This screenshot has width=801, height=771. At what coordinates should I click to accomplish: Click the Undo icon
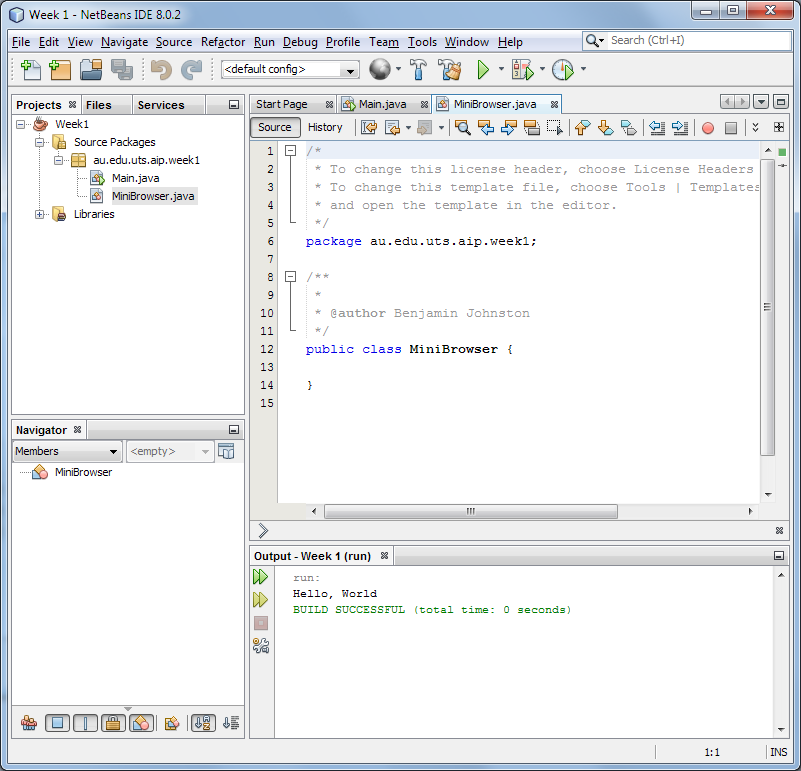click(x=160, y=69)
